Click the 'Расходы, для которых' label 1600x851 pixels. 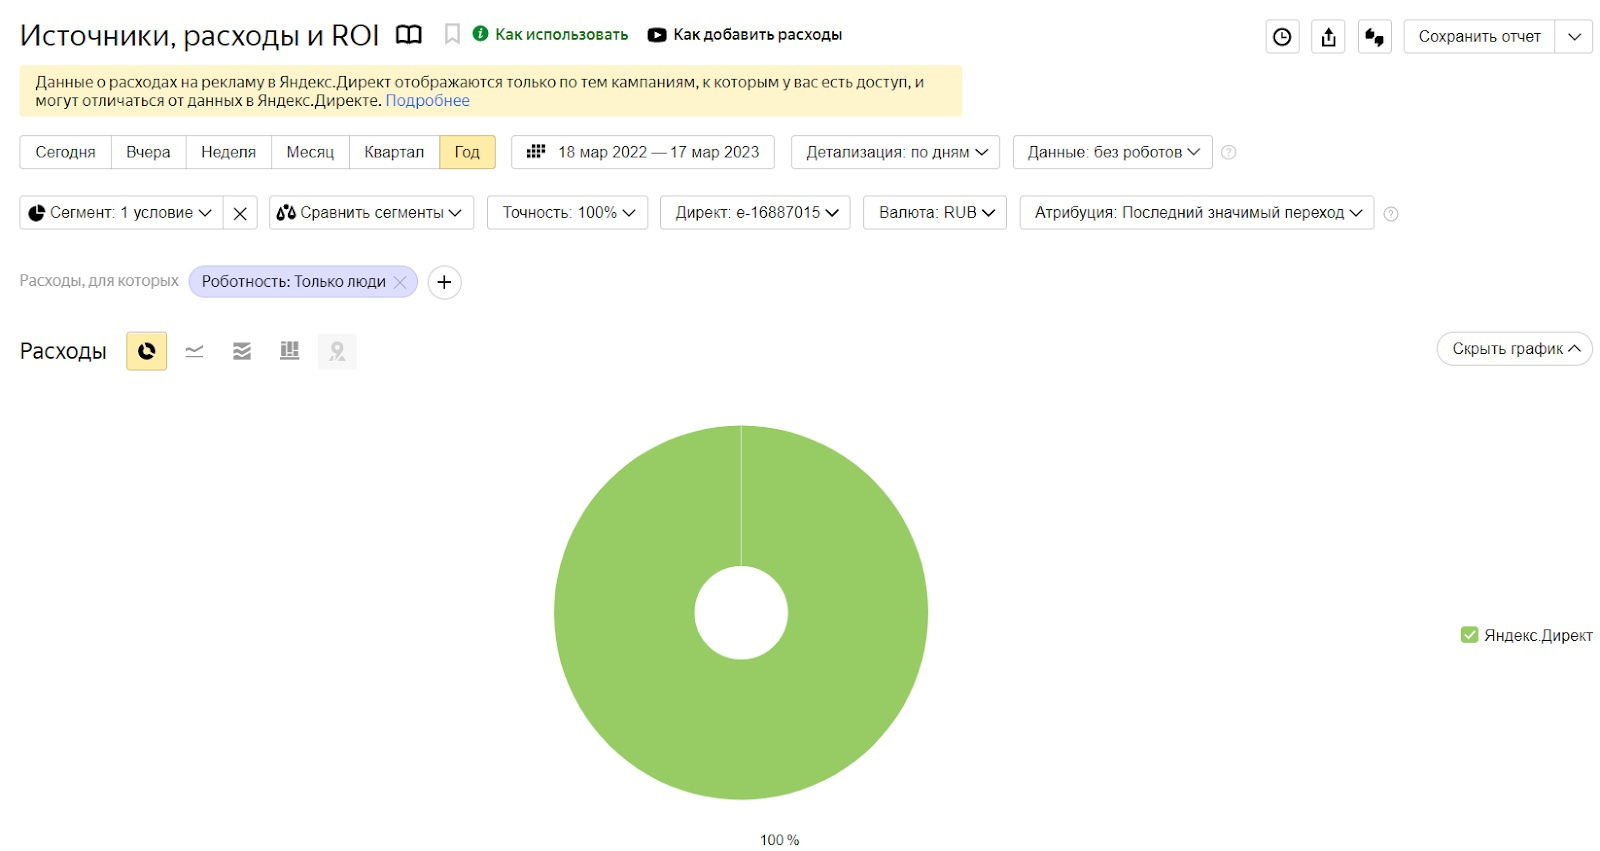pyautogui.click(x=99, y=281)
